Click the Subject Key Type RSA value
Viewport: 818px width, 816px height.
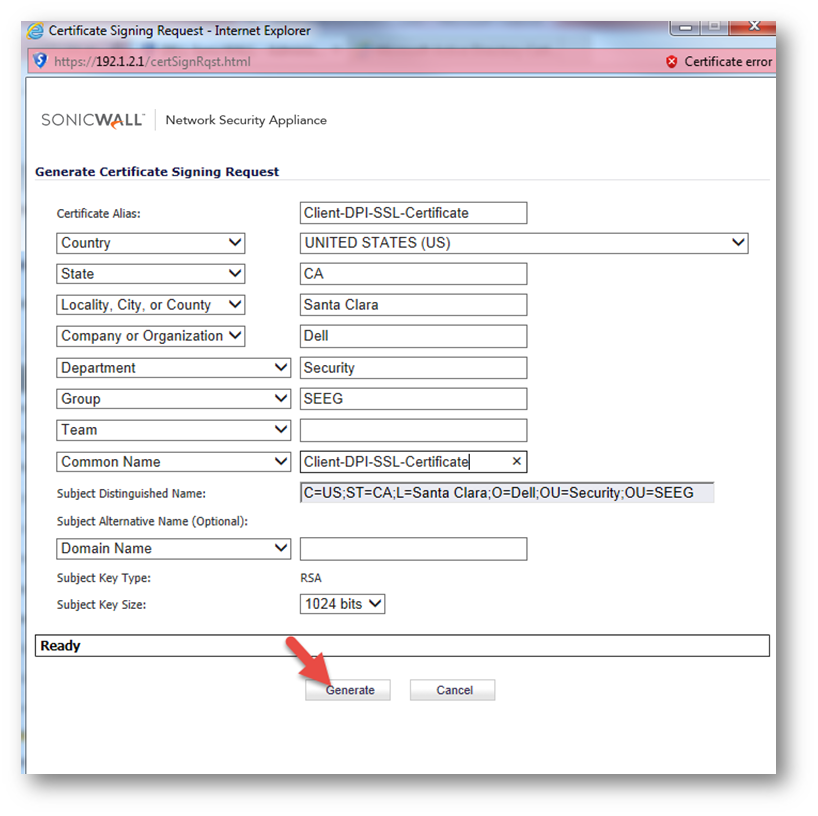point(311,578)
